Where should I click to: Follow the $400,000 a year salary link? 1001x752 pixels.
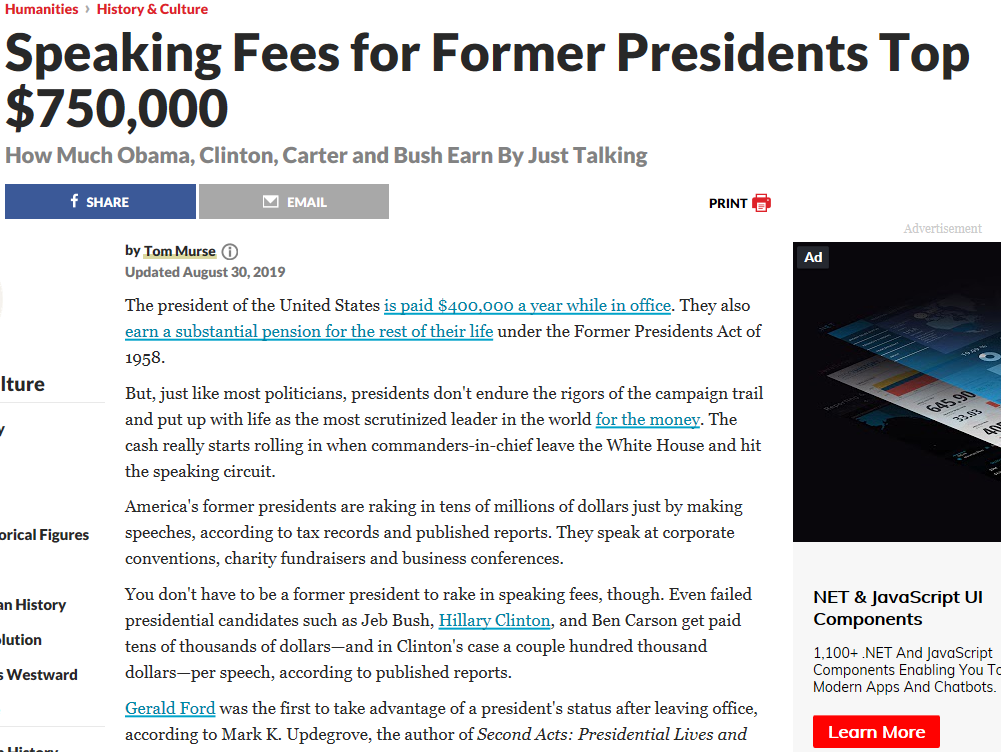pyautogui.click(x=527, y=306)
